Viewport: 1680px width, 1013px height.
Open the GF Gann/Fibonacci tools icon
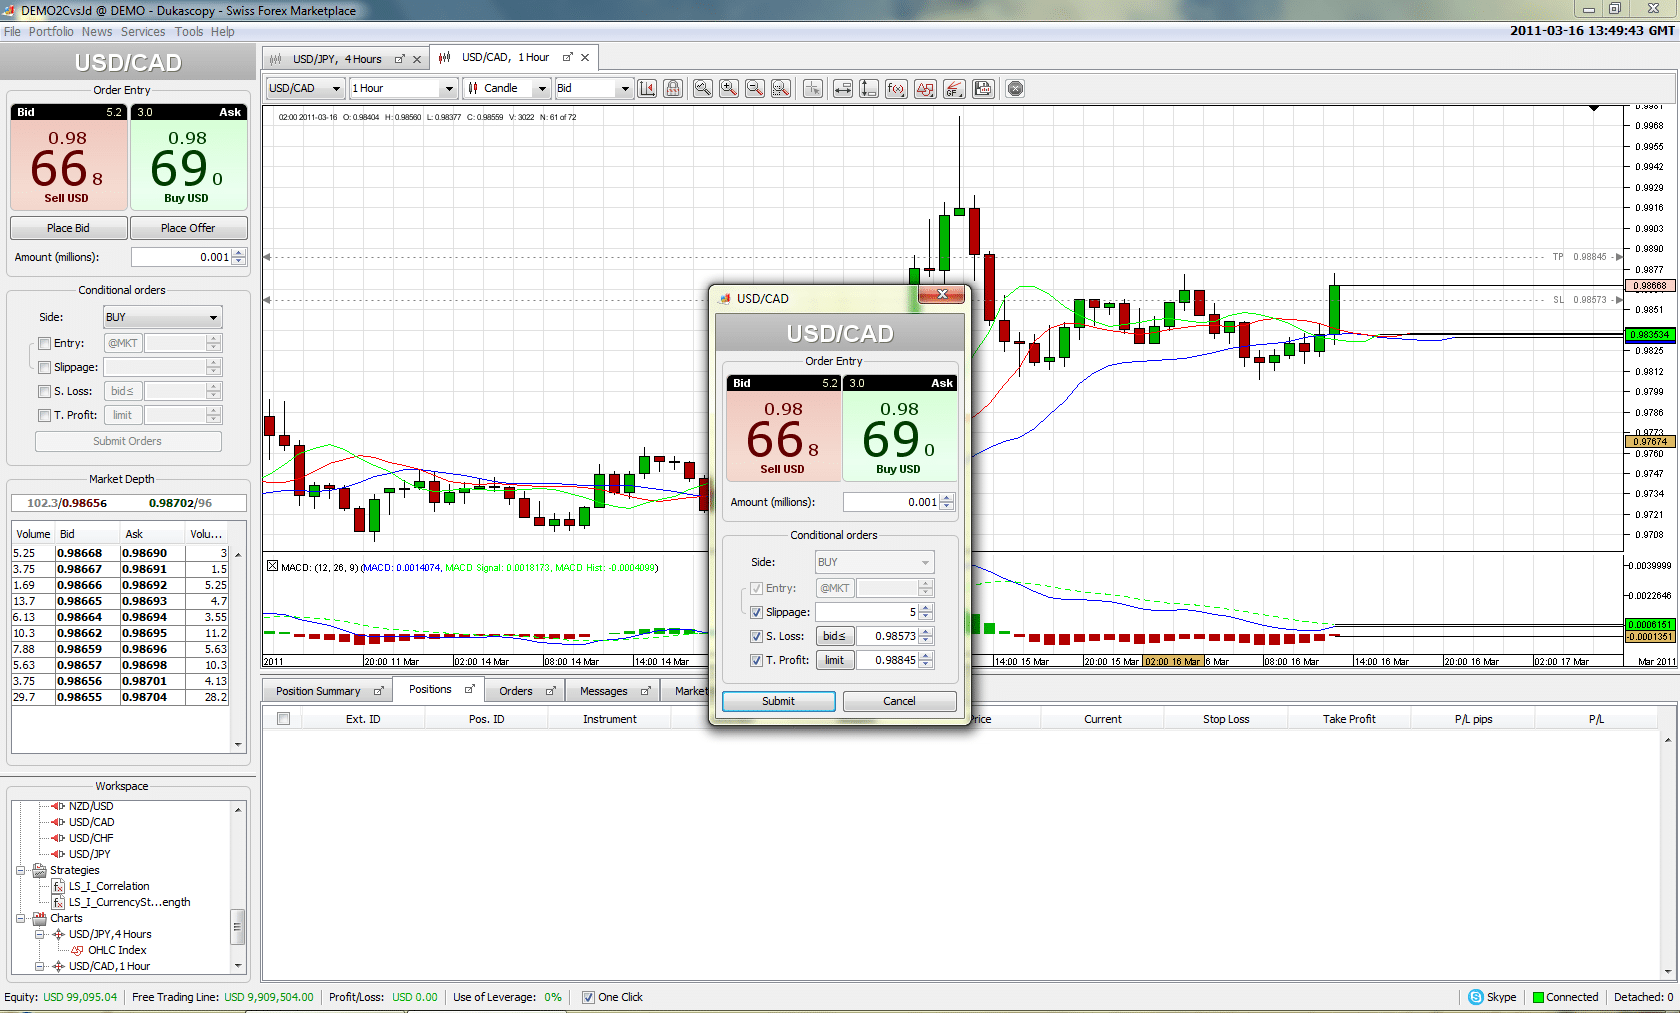[954, 89]
